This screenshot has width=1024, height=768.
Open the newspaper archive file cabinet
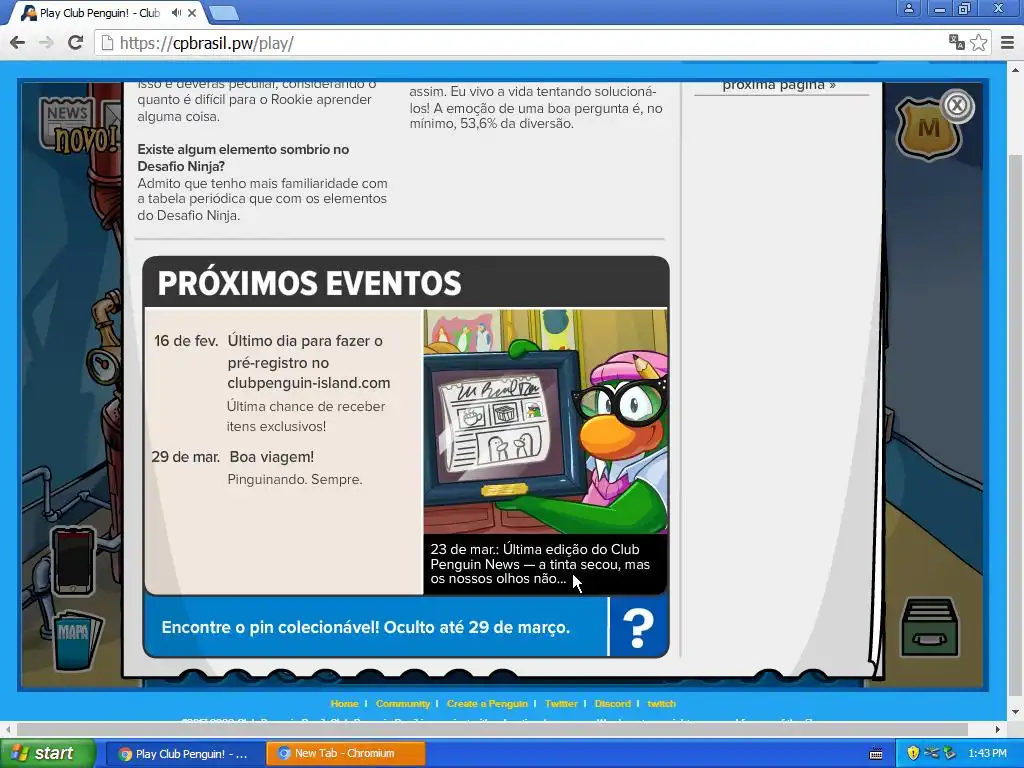coord(930,627)
